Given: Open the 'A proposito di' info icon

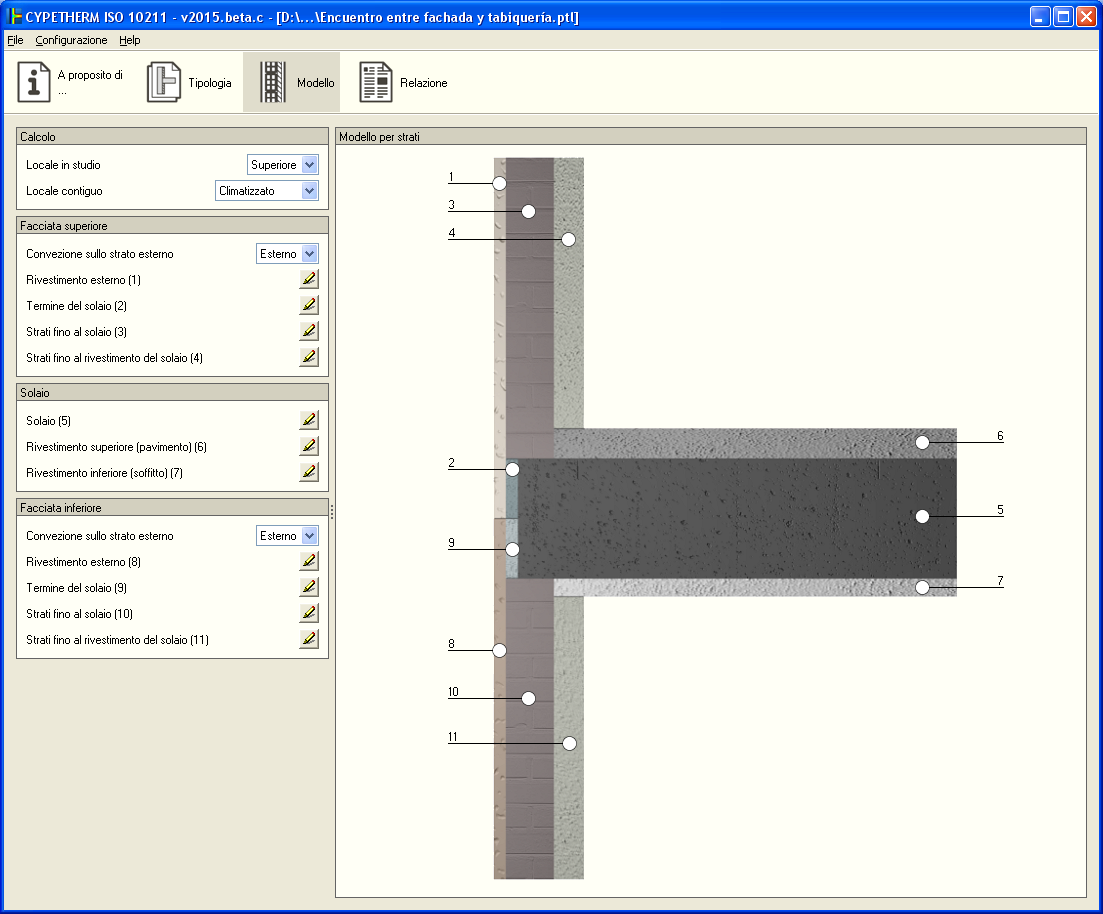Looking at the screenshot, I should pos(34,82).
